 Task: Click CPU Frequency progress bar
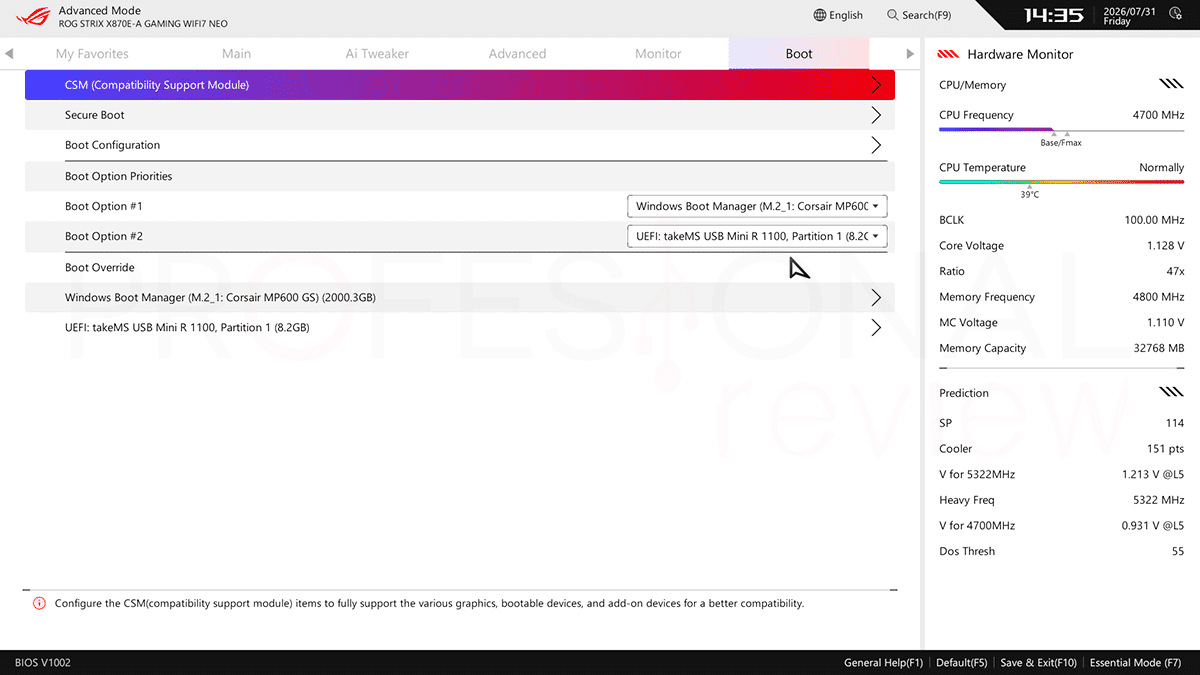click(1061, 130)
